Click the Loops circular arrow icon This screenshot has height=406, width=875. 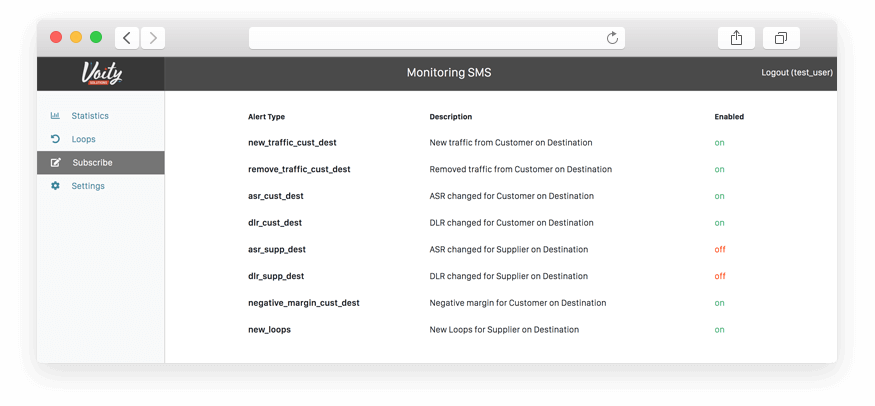pos(55,139)
